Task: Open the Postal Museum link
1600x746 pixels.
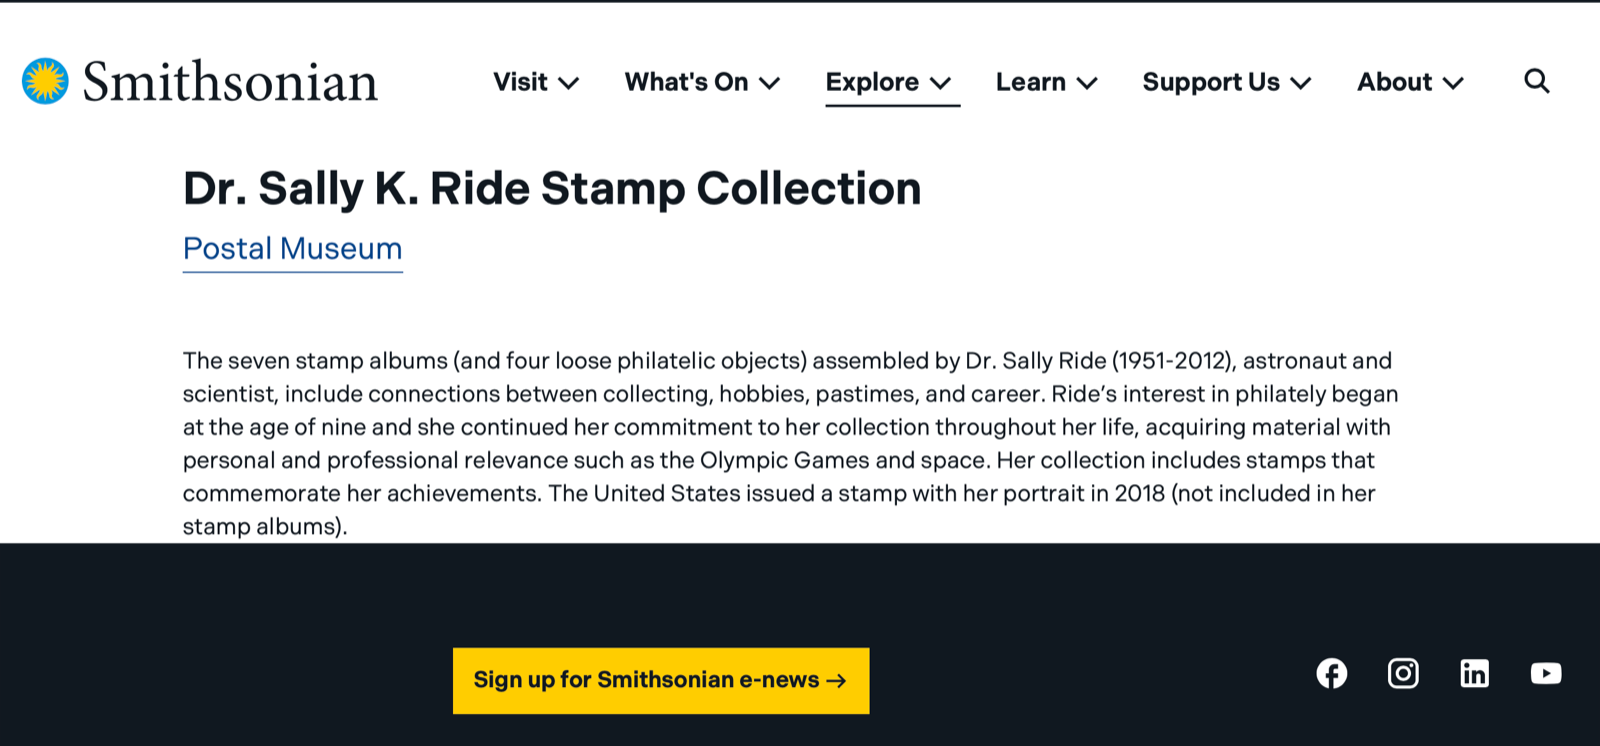Action: (x=292, y=249)
